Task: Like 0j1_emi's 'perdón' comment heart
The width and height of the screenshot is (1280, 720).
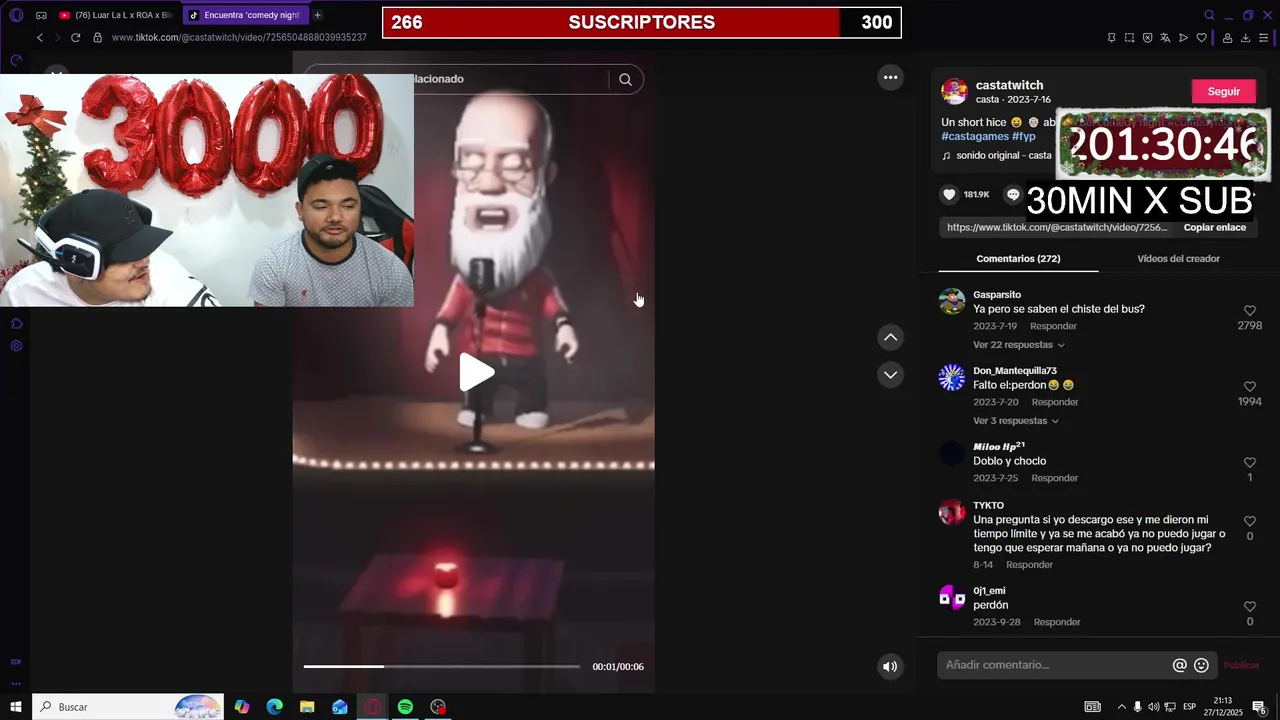Action: [x=1250, y=607]
